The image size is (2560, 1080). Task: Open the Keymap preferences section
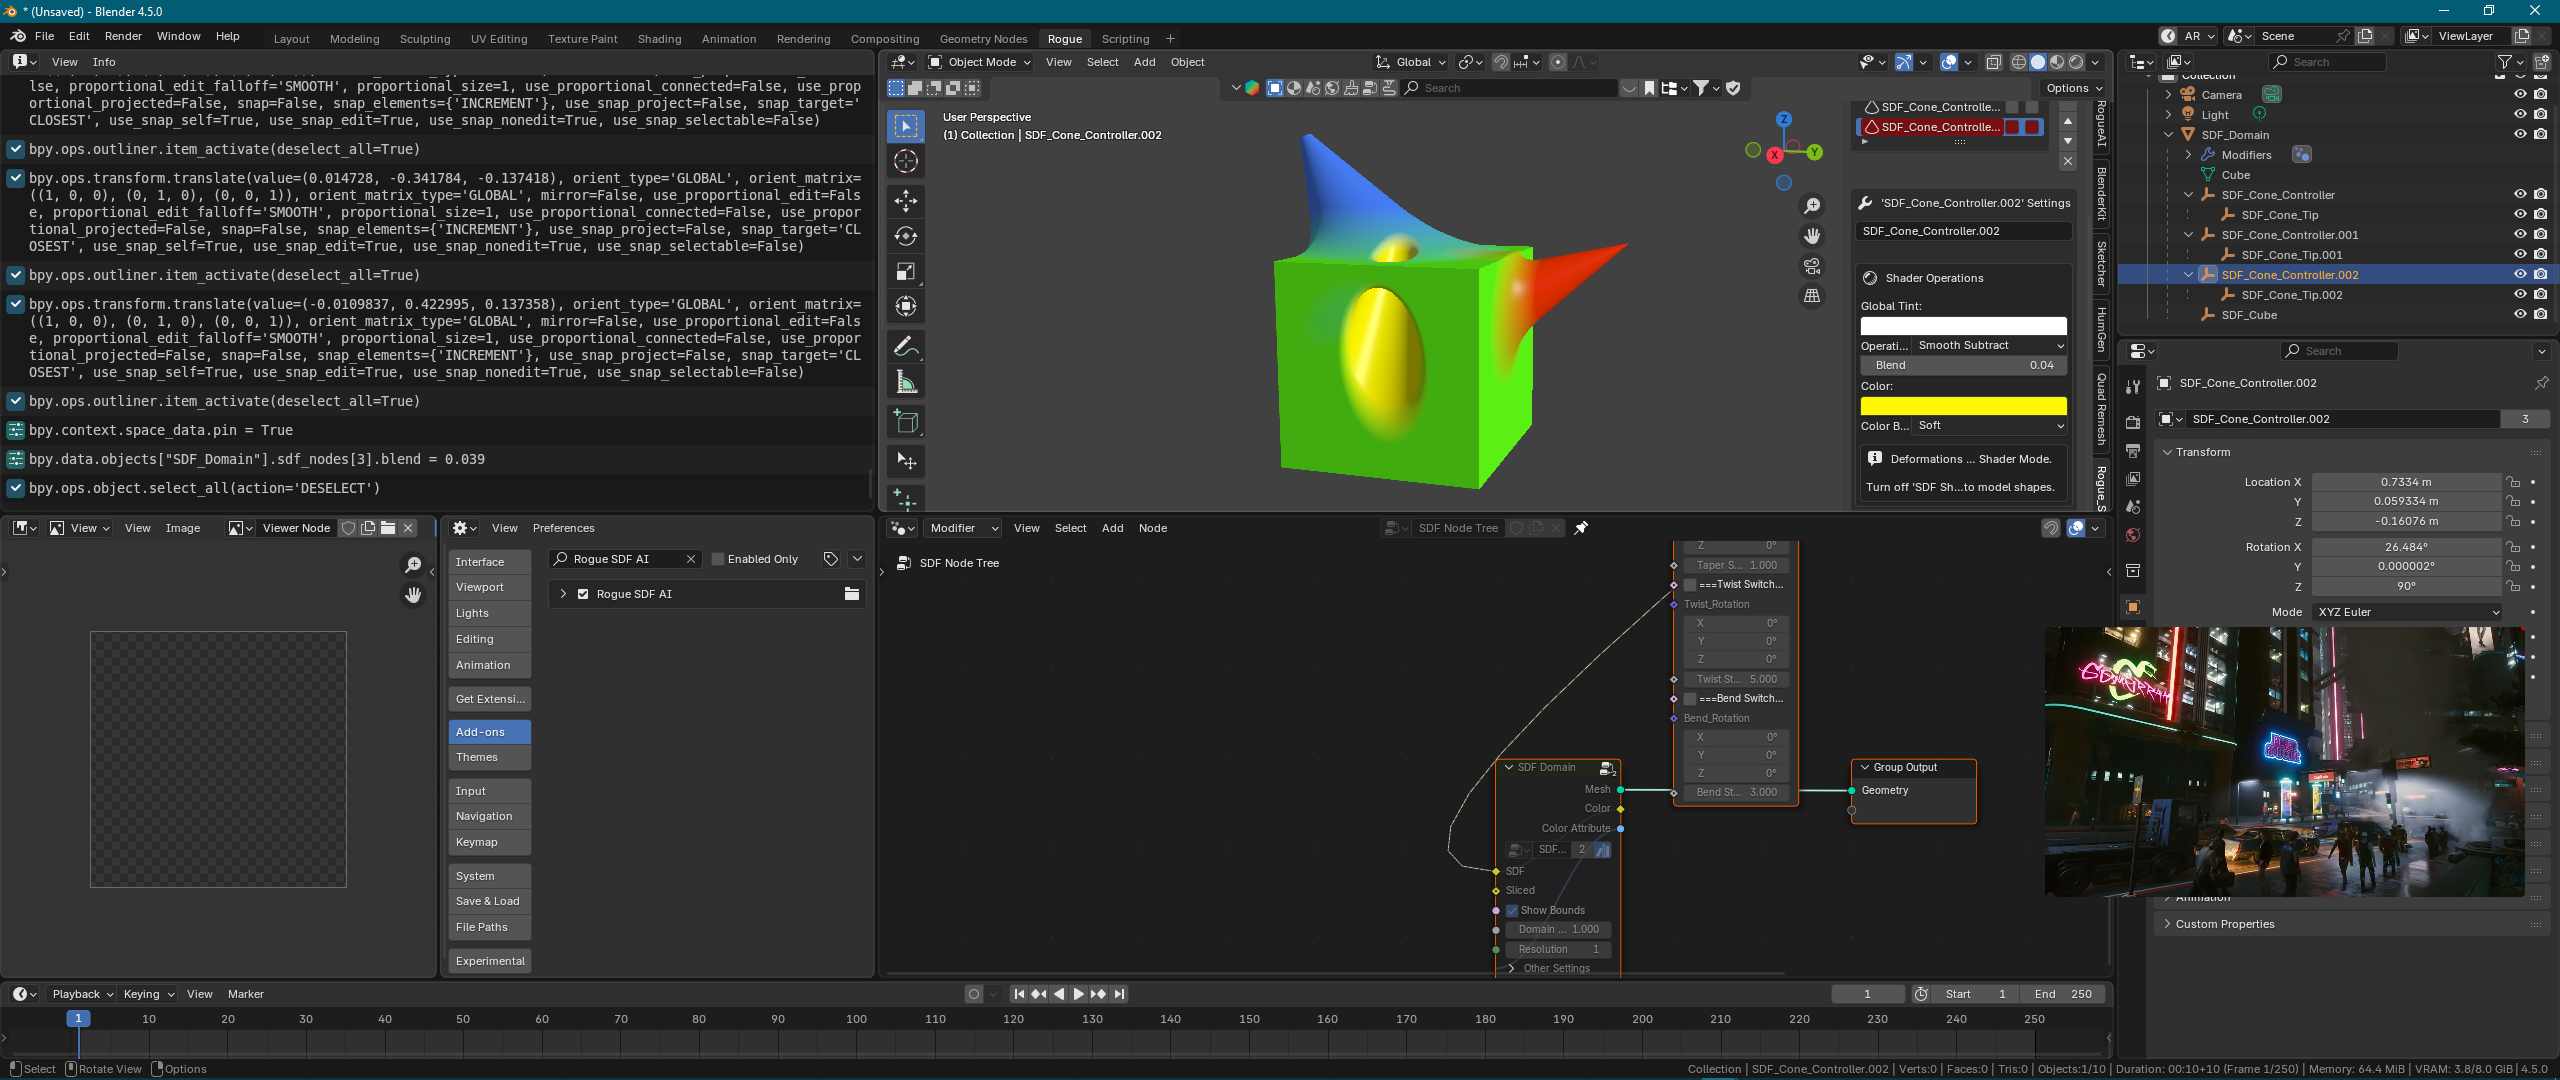[489, 842]
